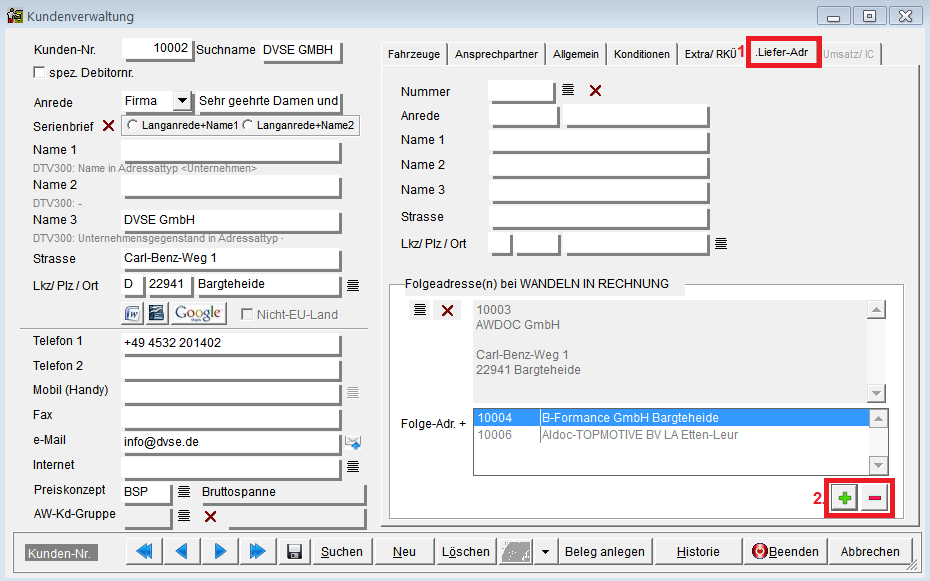Click the Kunden-Nr. field showing 10002
Image resolution: width=930 pixels, height=581 pixels.
coord(157,49)
